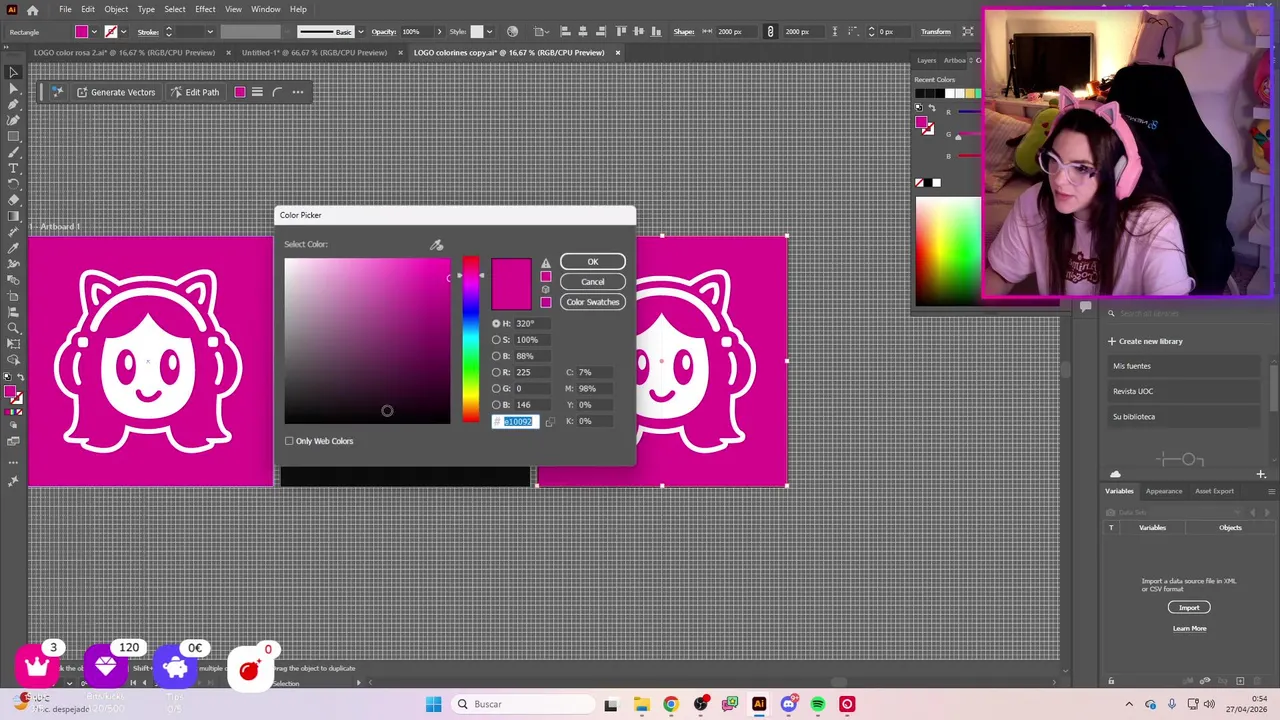Select the Type tool
1280x720 pixels.
click(13, 168)
